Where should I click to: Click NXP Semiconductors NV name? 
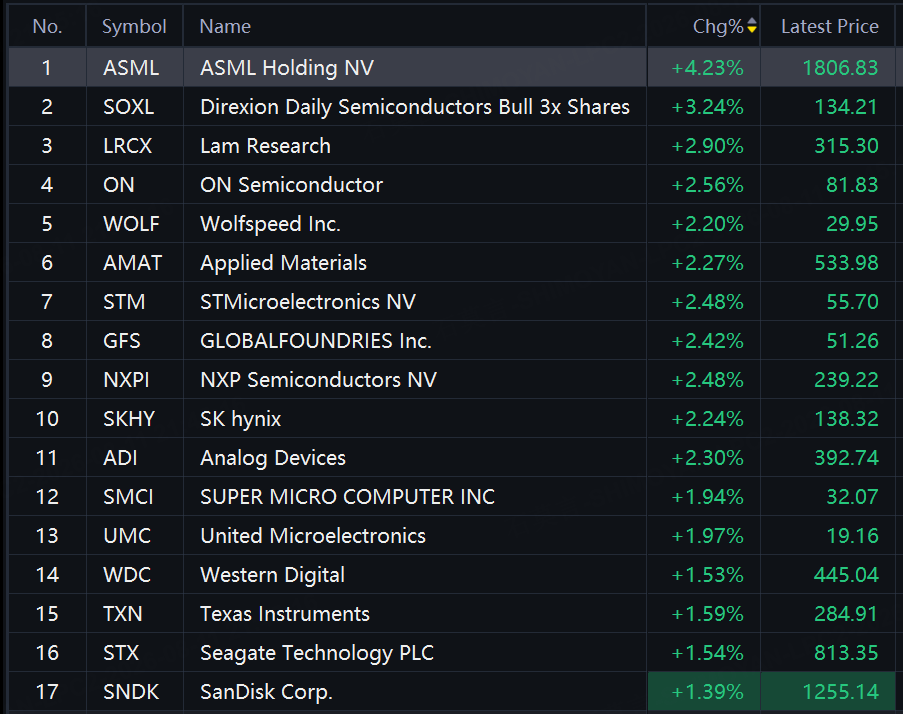point(318,379)
